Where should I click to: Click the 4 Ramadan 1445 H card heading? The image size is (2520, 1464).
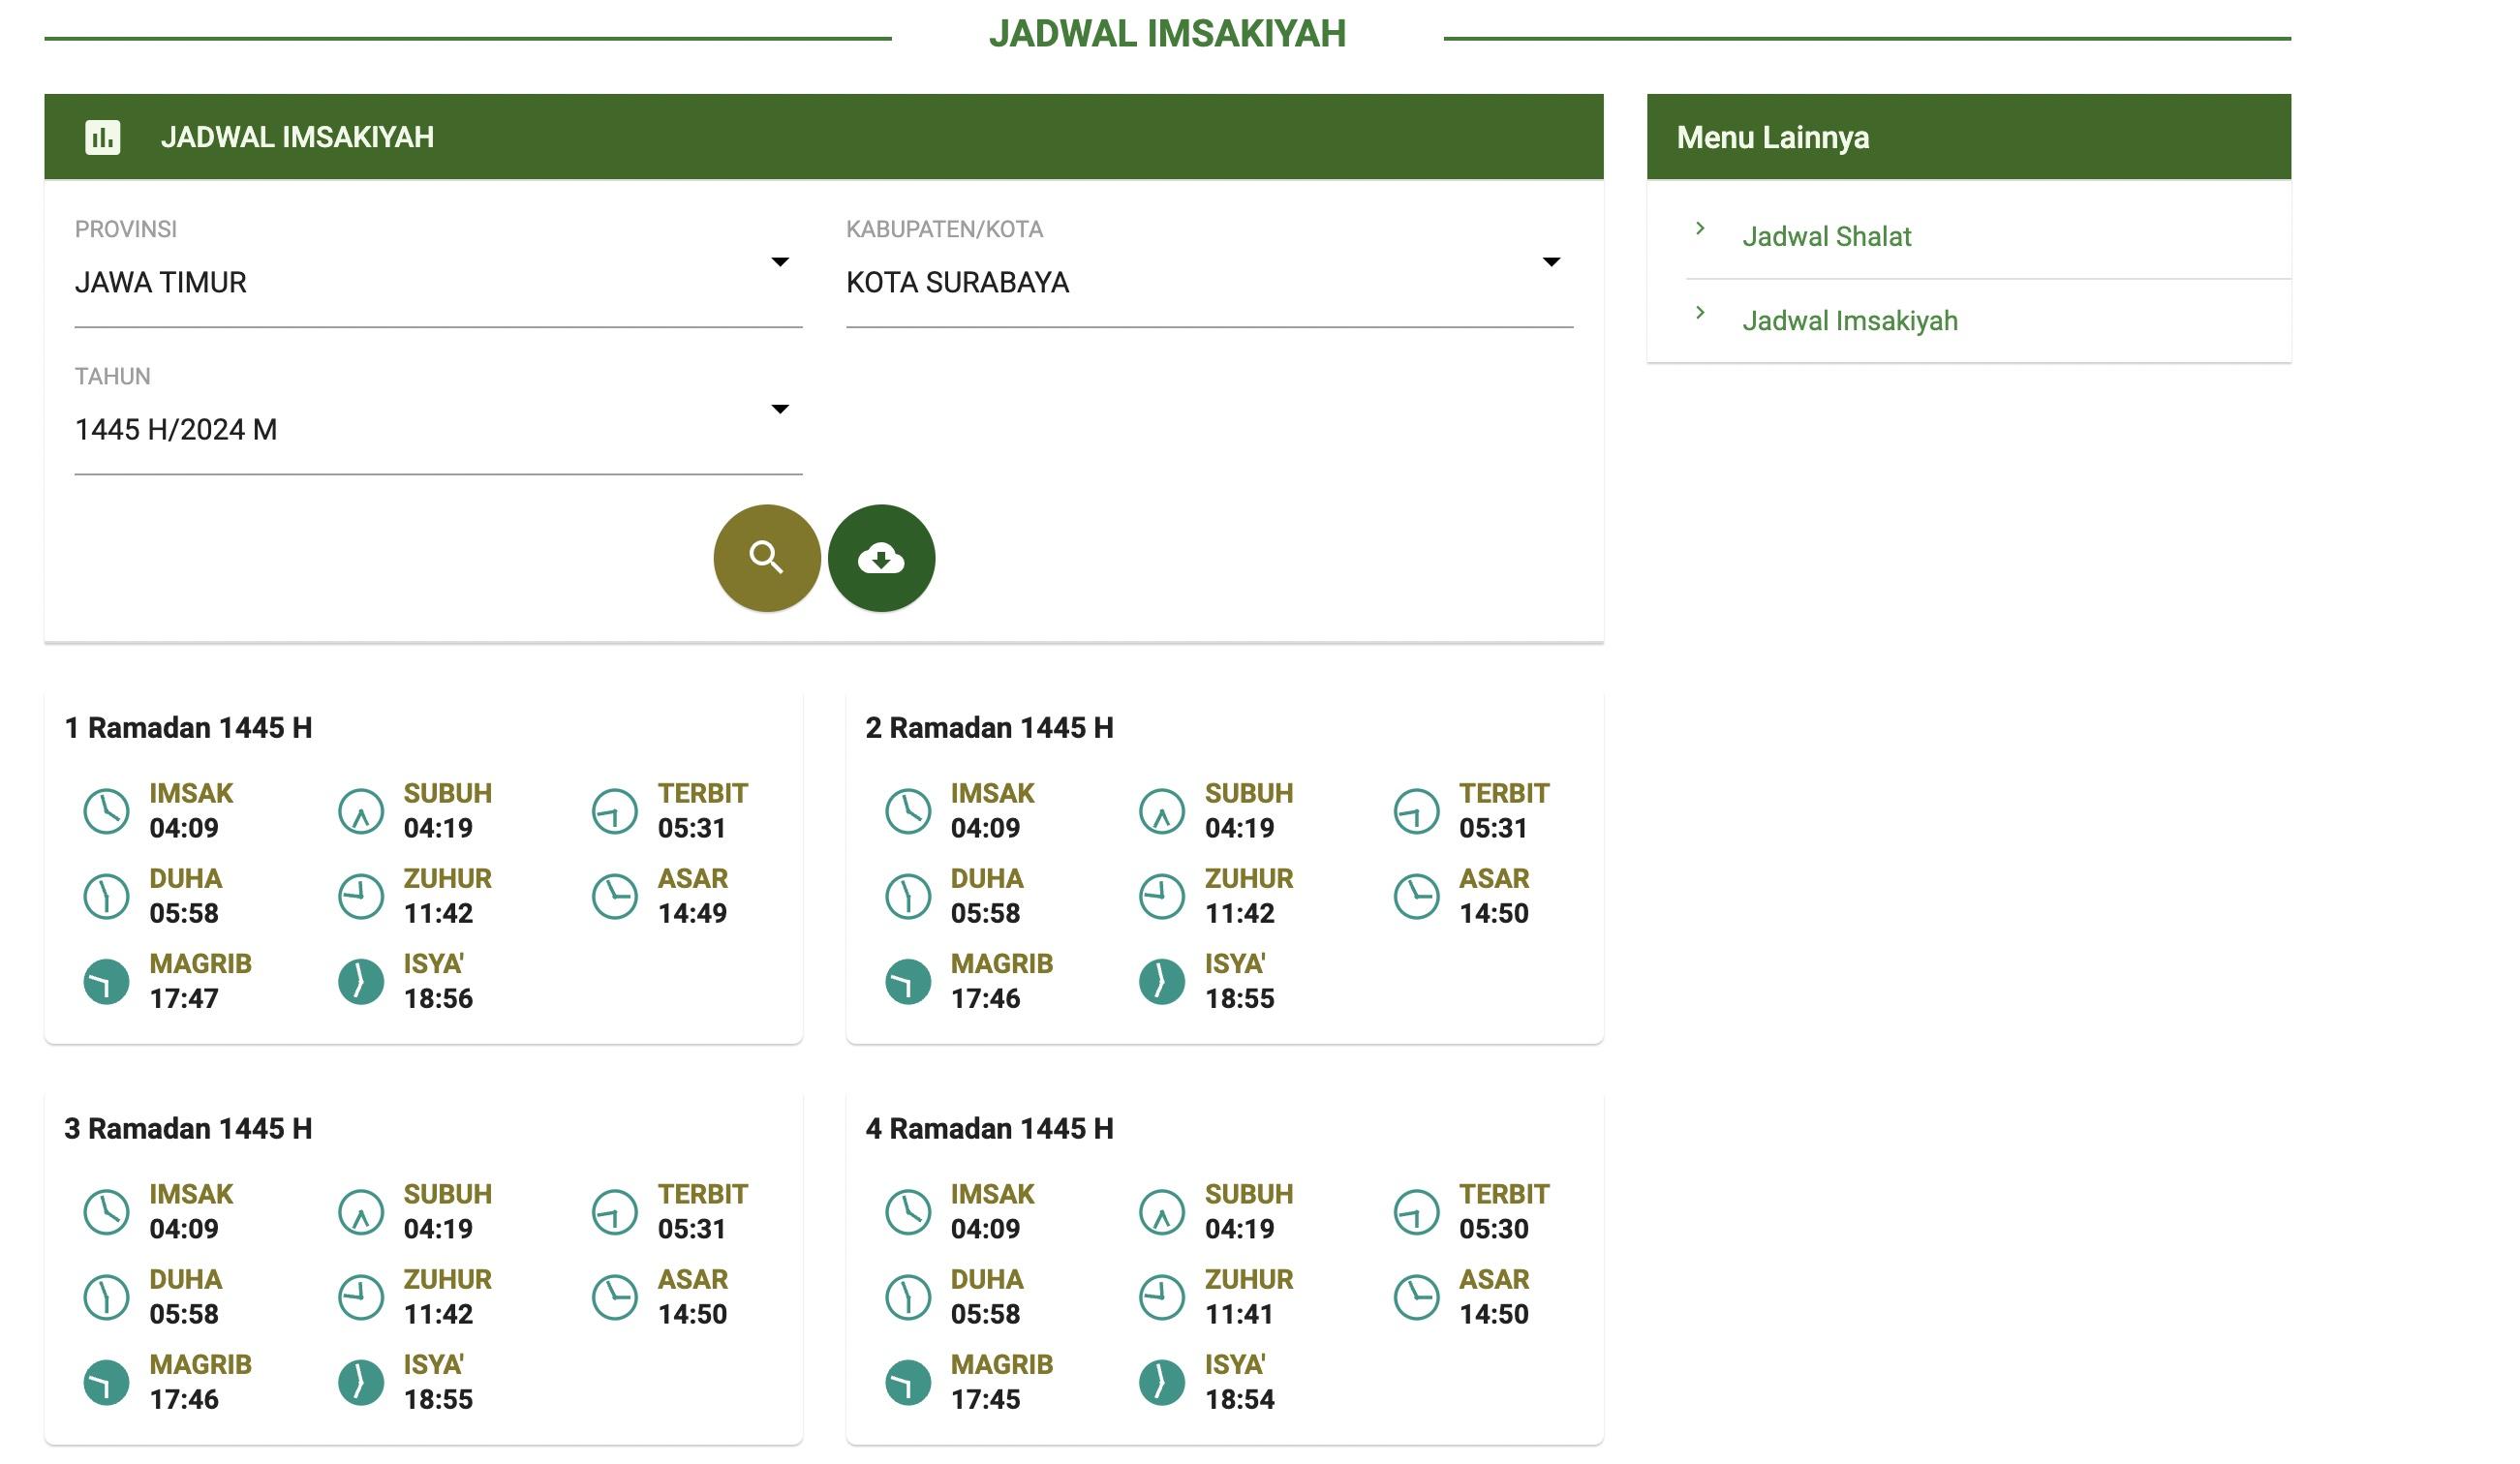click(x=988, y=1128)
